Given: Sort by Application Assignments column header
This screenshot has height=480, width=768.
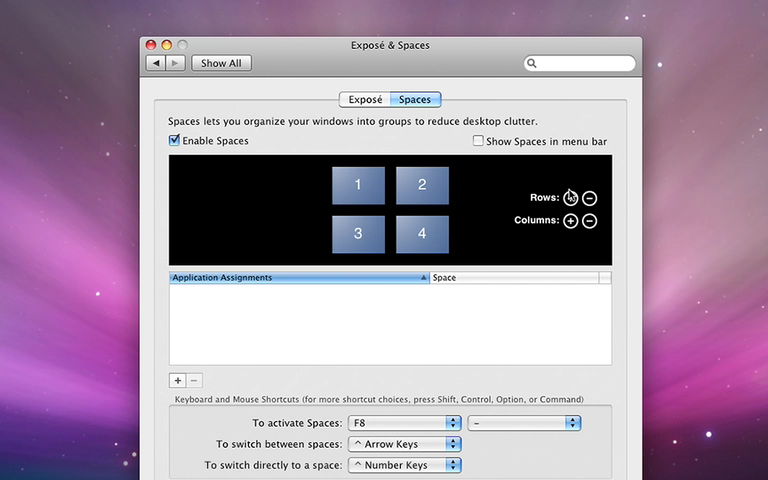Looking at the screenshot, I should pyautogui.click(x=299, y=278).
